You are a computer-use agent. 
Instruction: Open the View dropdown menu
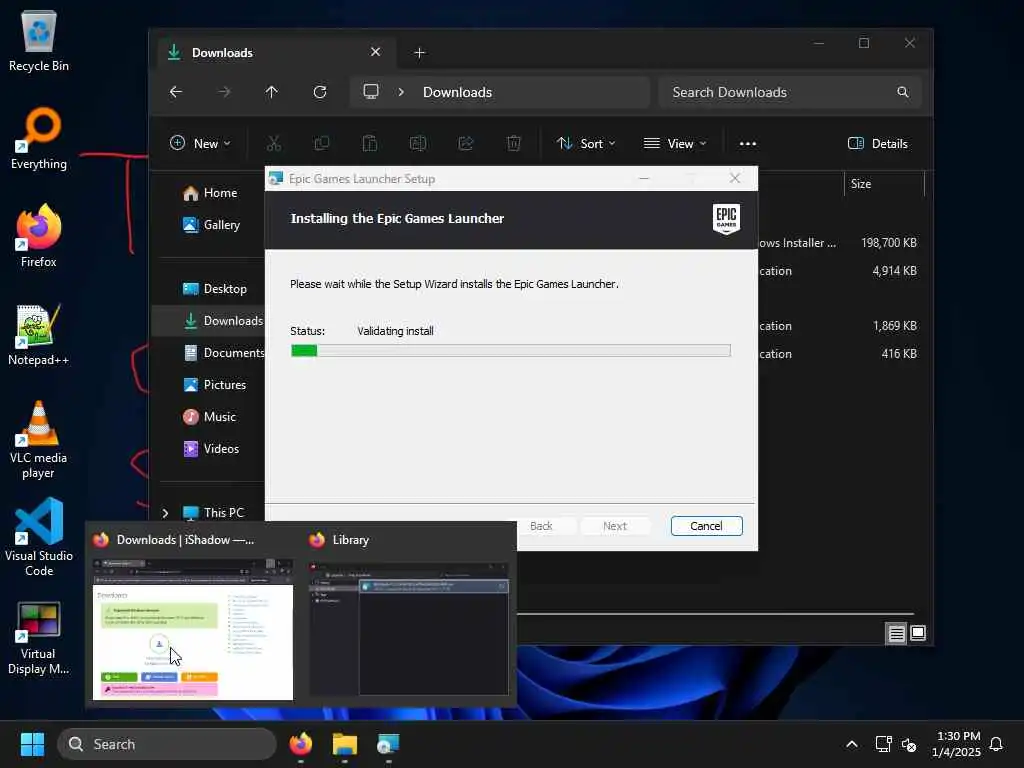click(675, 144)
